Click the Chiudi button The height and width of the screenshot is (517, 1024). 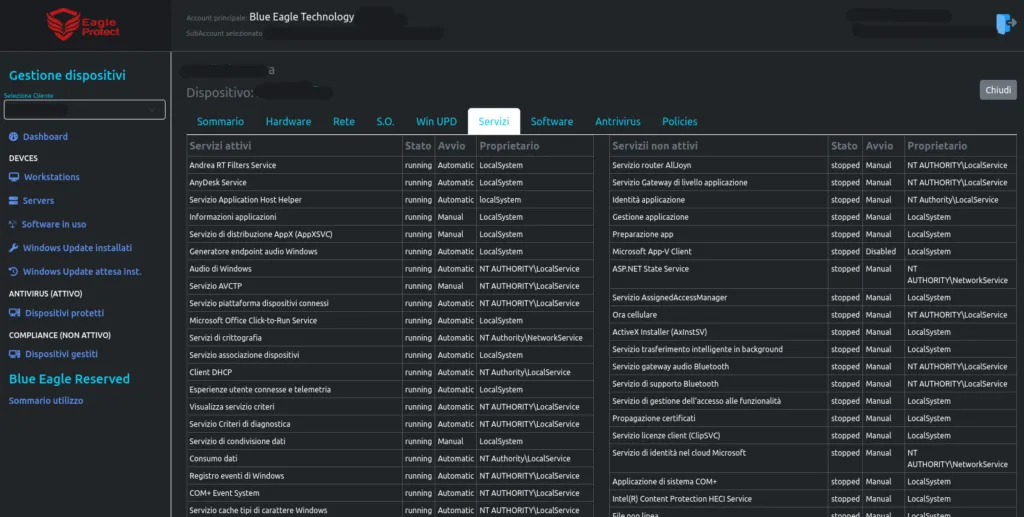[x=998, y=90]
